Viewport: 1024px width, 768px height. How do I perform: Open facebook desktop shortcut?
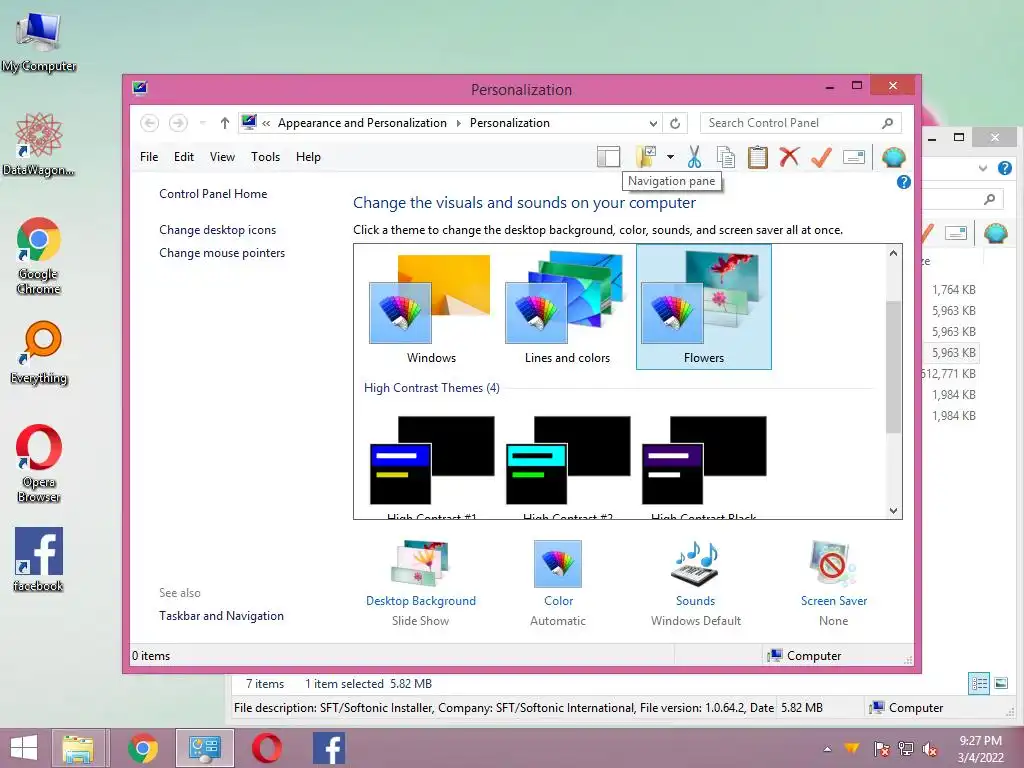click(39, 560)
